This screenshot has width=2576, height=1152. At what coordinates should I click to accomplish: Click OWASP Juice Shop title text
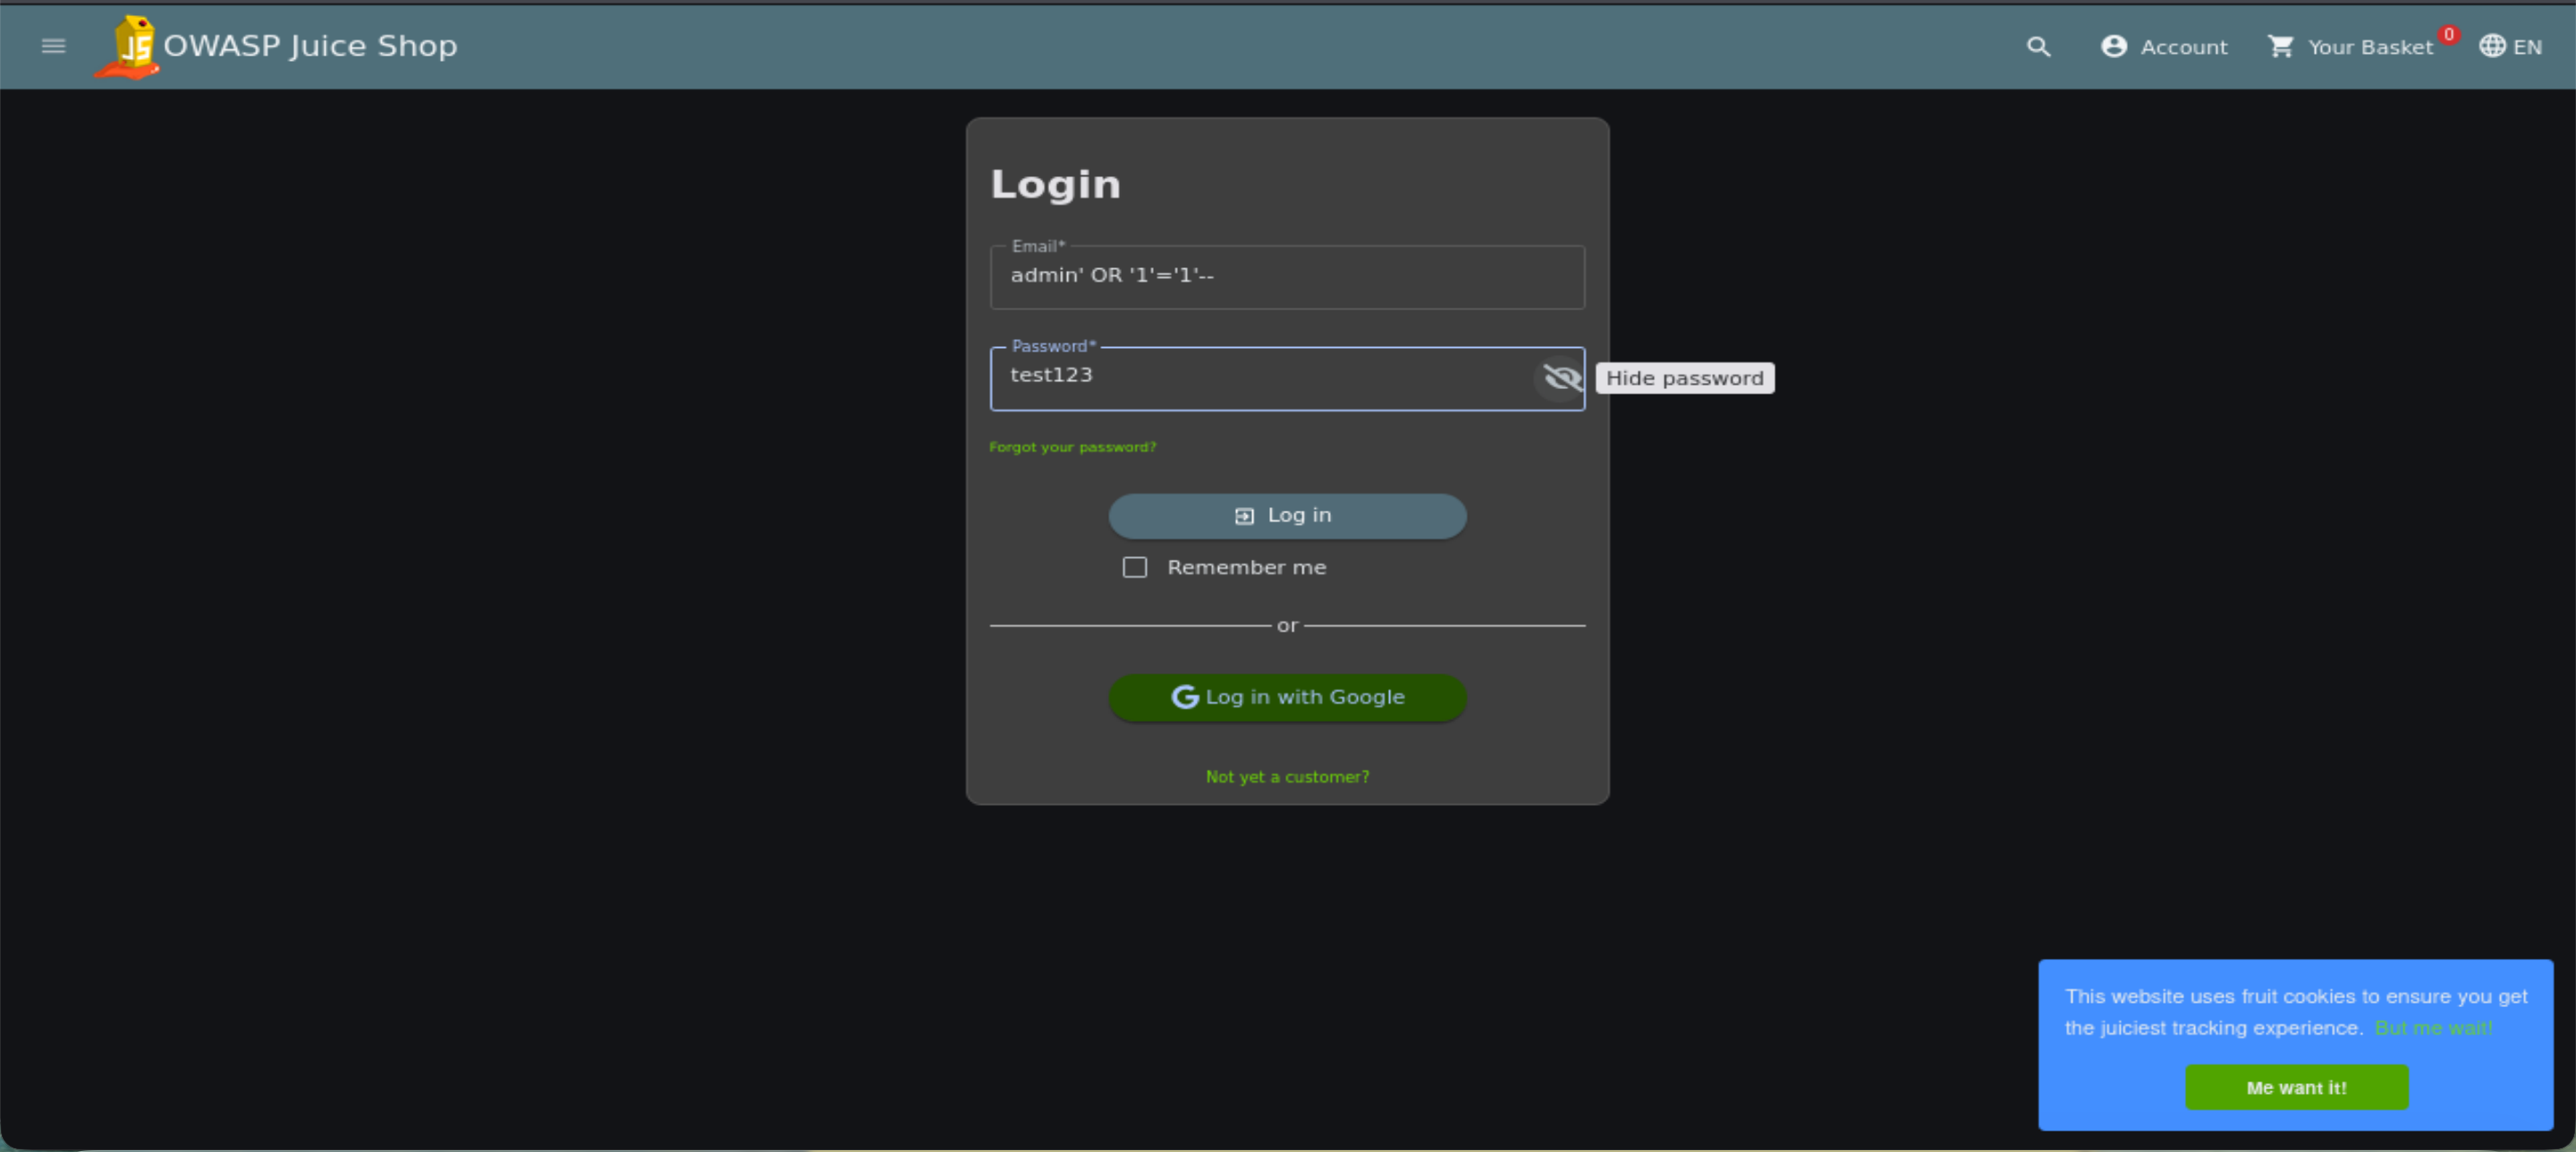310,46
